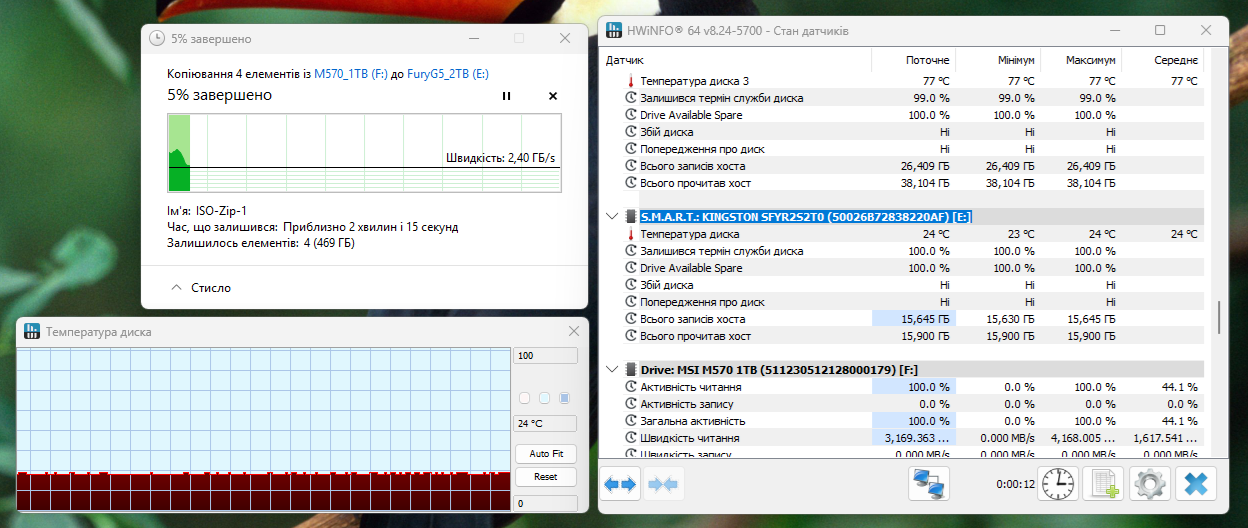Click the copy speed progress graph
This screenshot has height=528, width=1248.
[364, 151]
